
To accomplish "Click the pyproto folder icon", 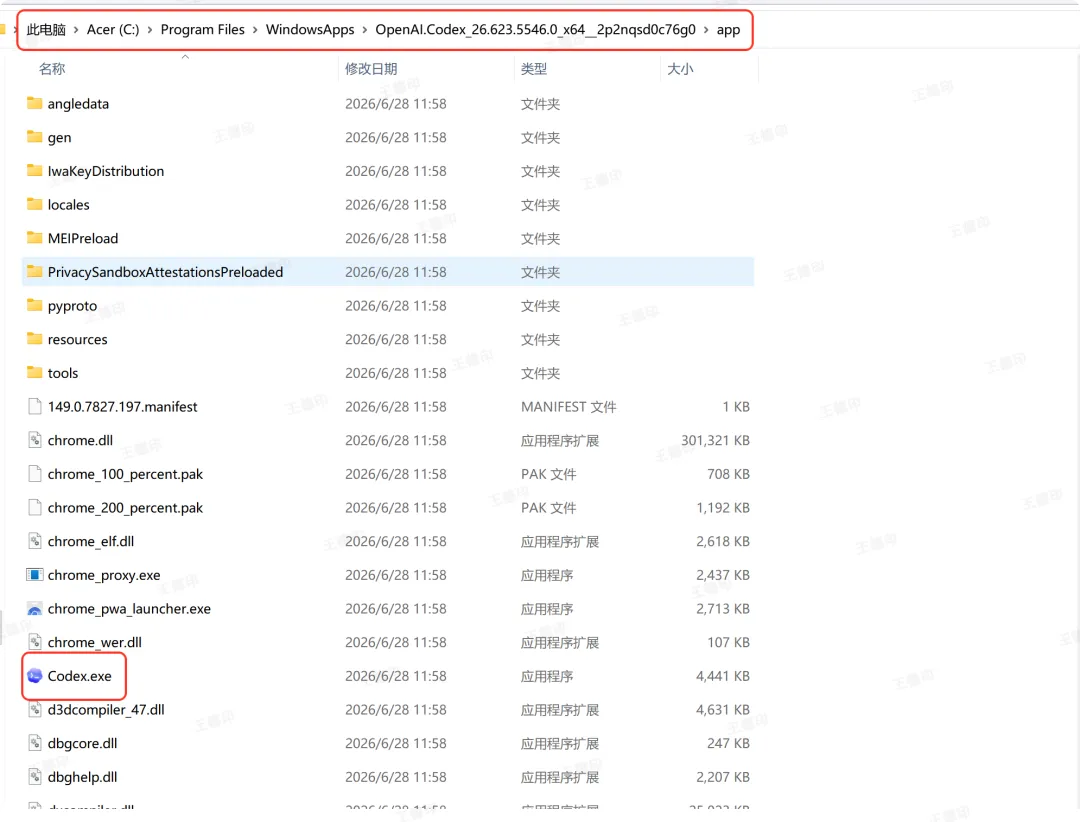I will click(34, 305).
